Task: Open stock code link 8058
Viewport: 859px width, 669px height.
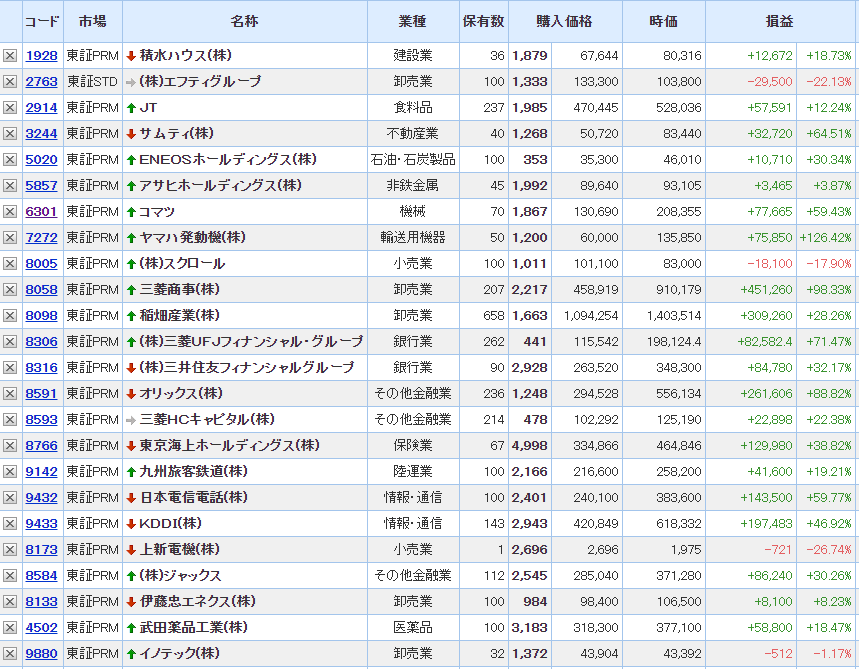Action: [41, 290]
